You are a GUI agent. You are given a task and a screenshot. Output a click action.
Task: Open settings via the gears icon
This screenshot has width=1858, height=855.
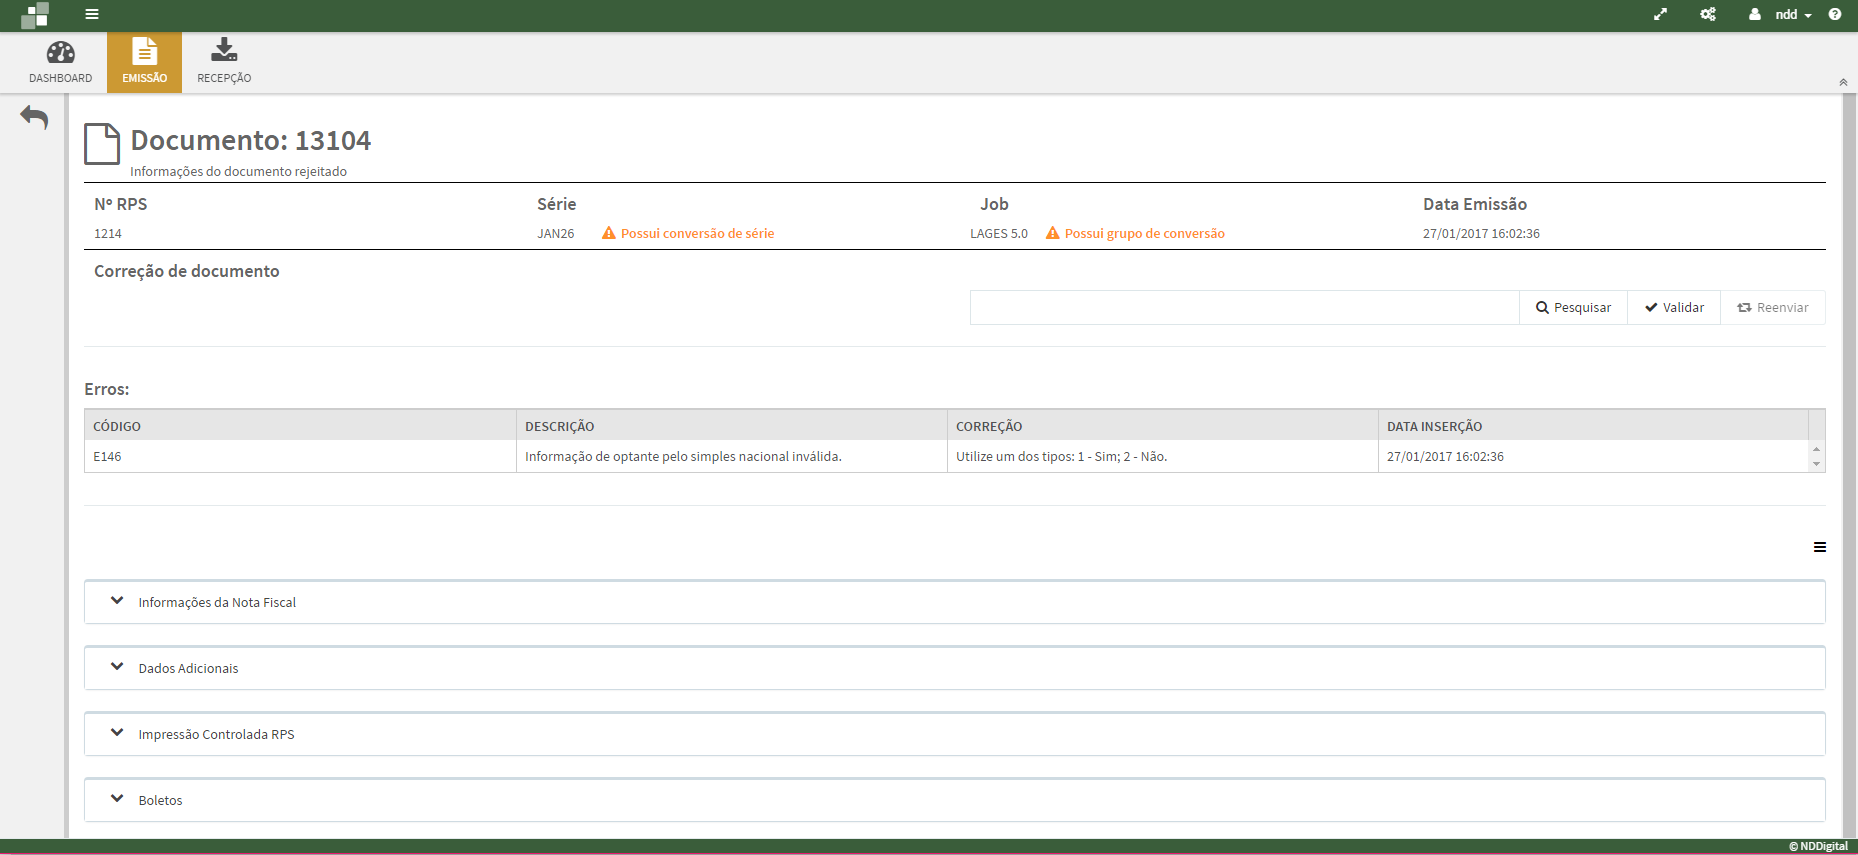pyautogui.click(x=1708, y=14)
